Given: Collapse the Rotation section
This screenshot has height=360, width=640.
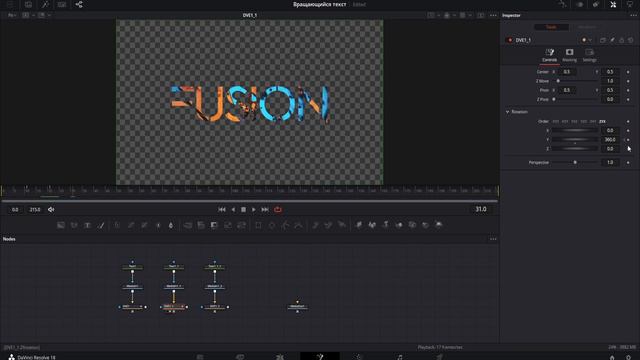Looking at the screenshot, I should click(x=508, y=112).
